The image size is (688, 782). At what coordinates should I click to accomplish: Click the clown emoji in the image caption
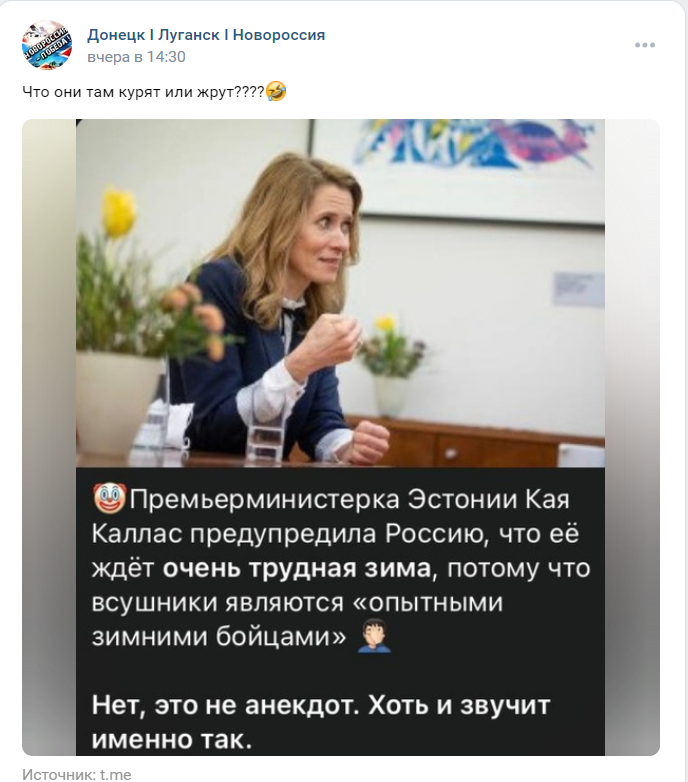pyautogui.click(x=109, y=500)
